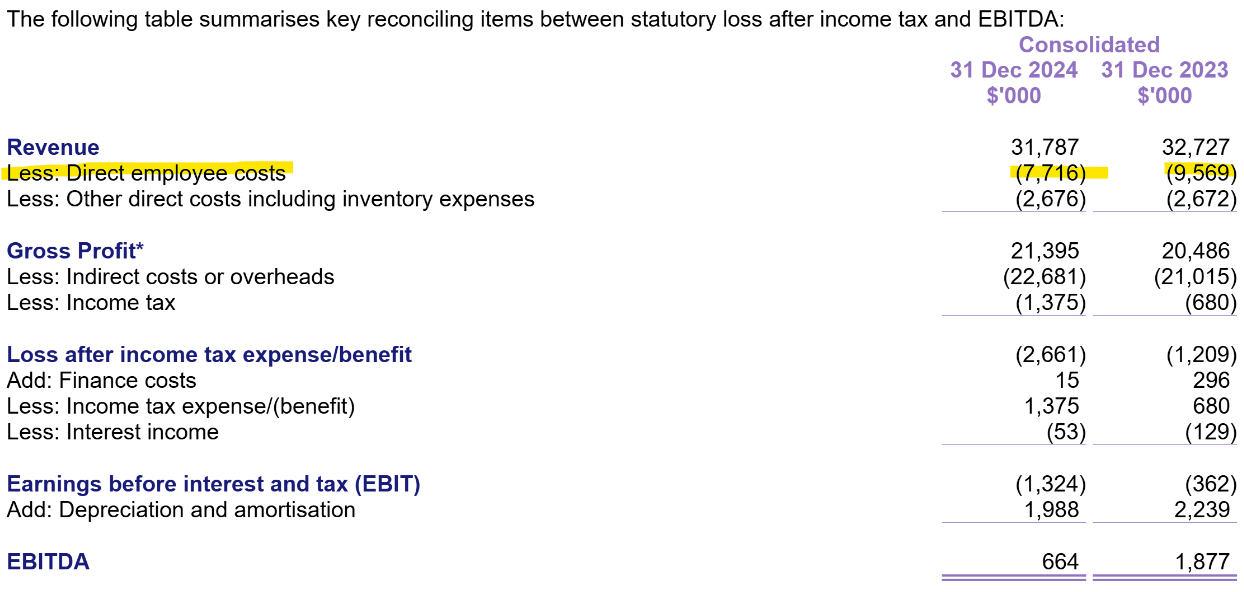Click the highlighted Direct employee costs label

(146, 173)
